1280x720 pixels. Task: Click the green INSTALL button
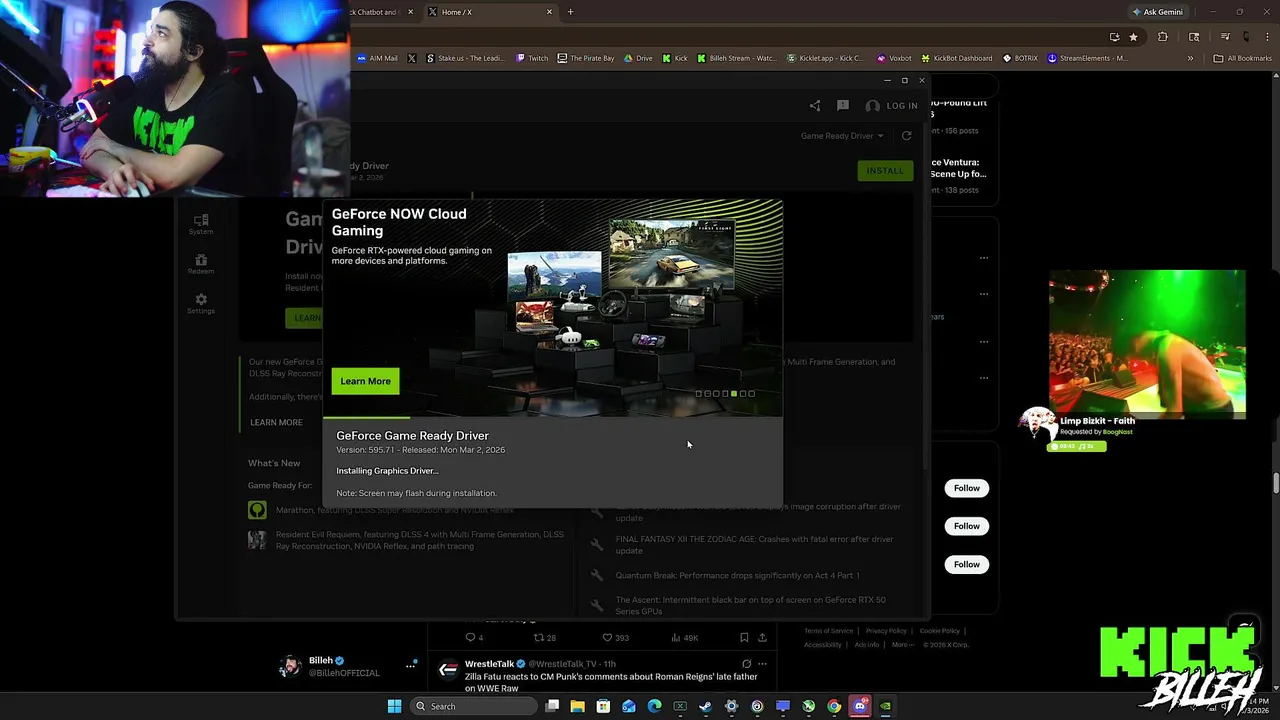pyautogui.click(x=884, y=171)
